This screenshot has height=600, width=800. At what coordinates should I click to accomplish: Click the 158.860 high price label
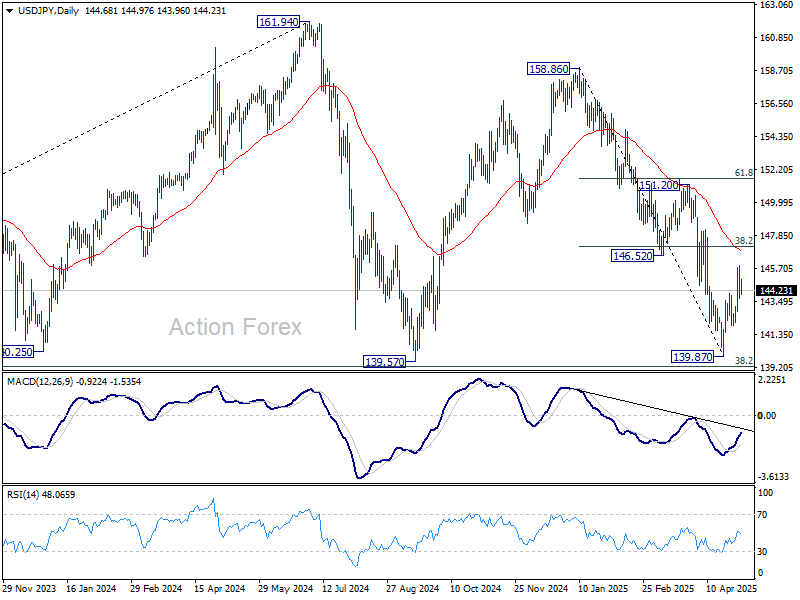pos(549,69)
